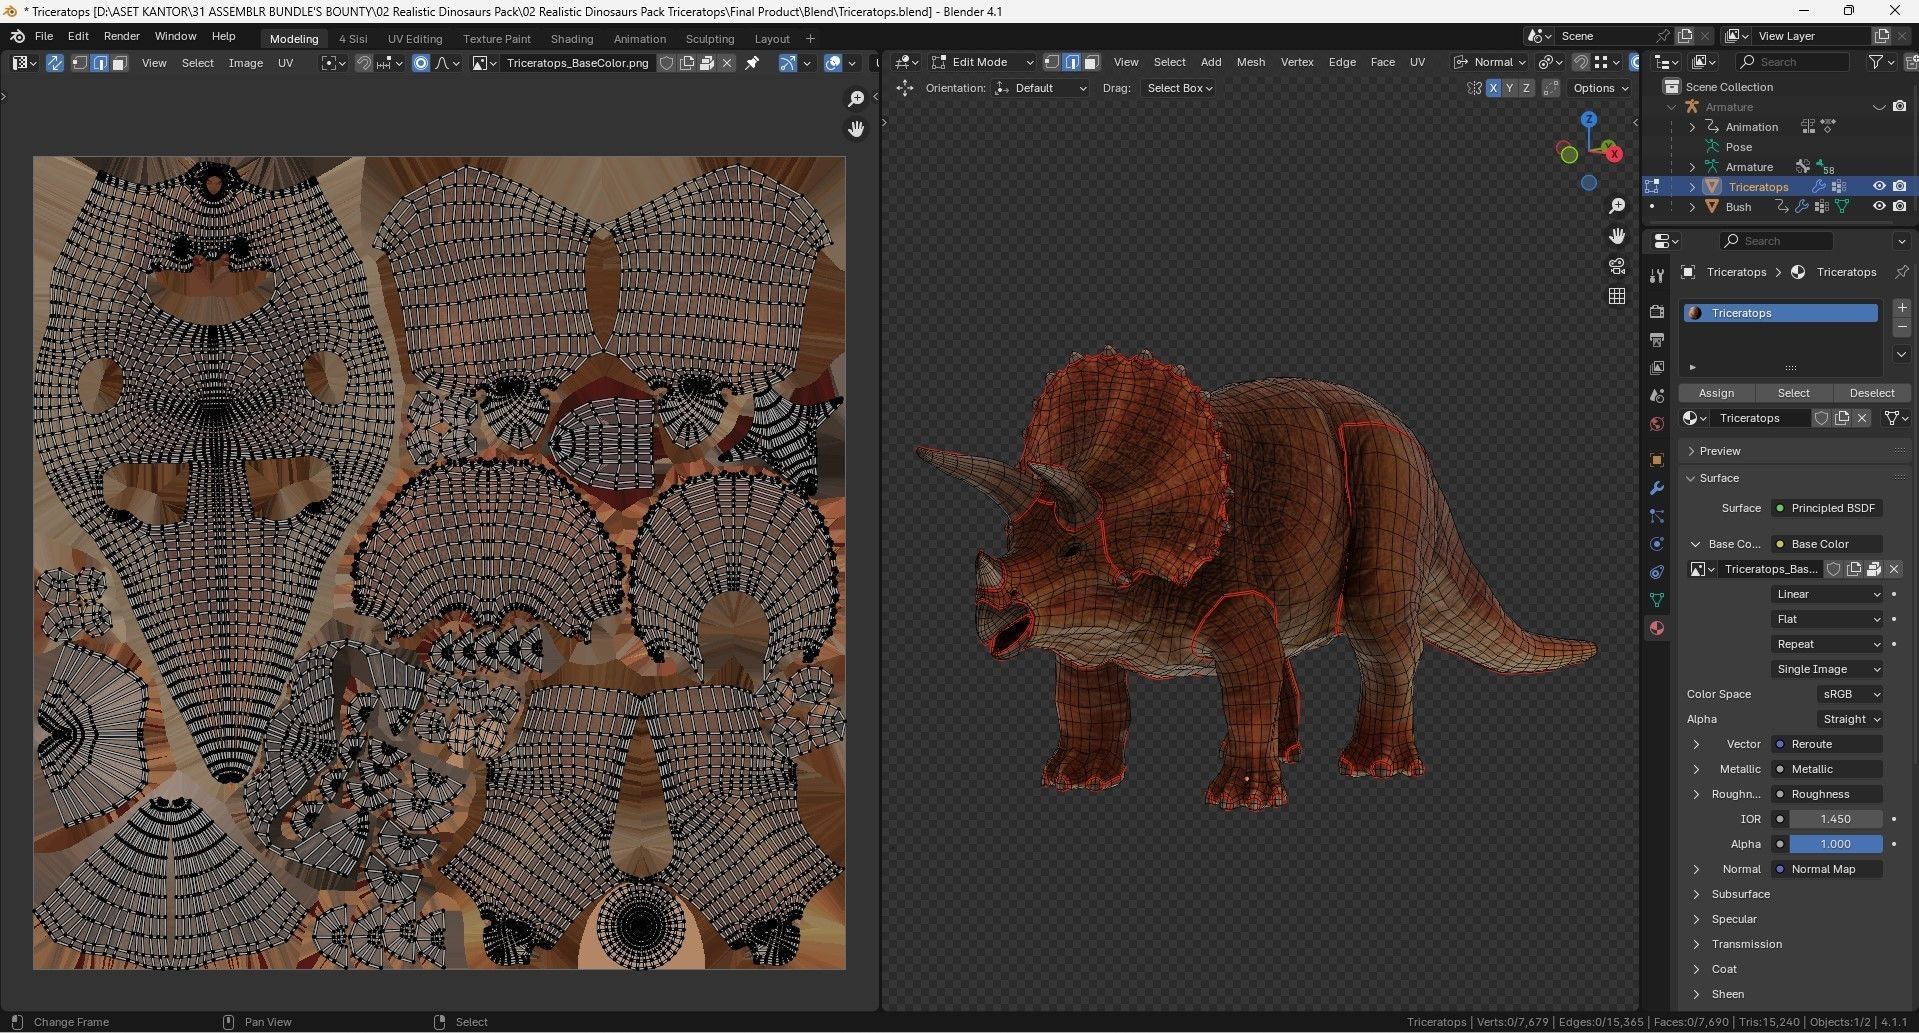Click the 3D viewport pan hand icon
Screen dimensions: 1919x1033
pos(1617,236)
